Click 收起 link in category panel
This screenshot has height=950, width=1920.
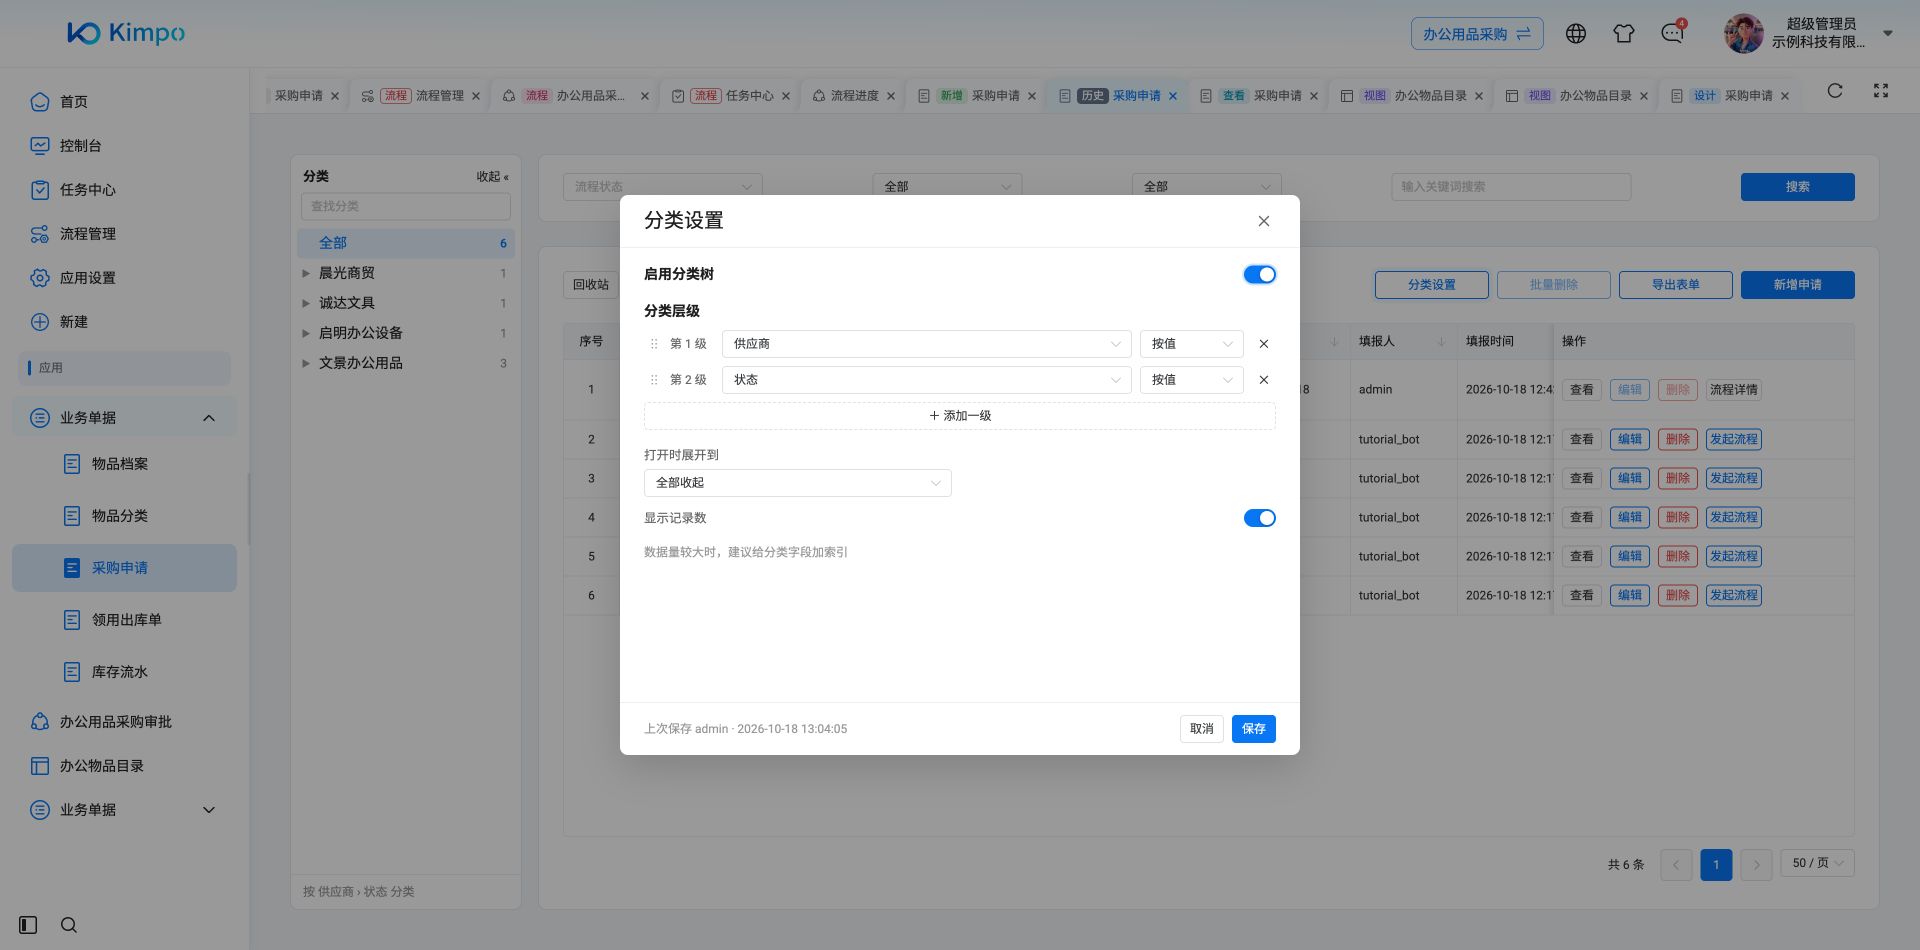(x=492, y=177)
